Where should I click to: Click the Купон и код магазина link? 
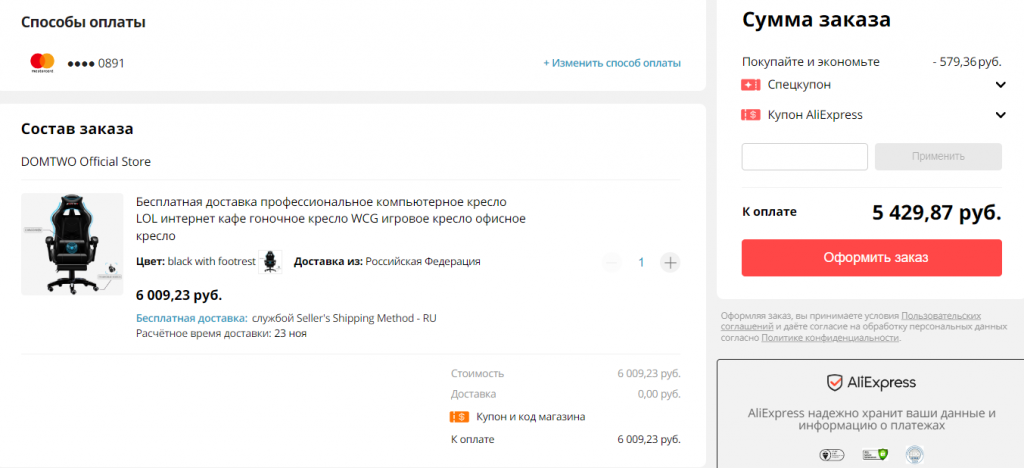coord(530,416)
